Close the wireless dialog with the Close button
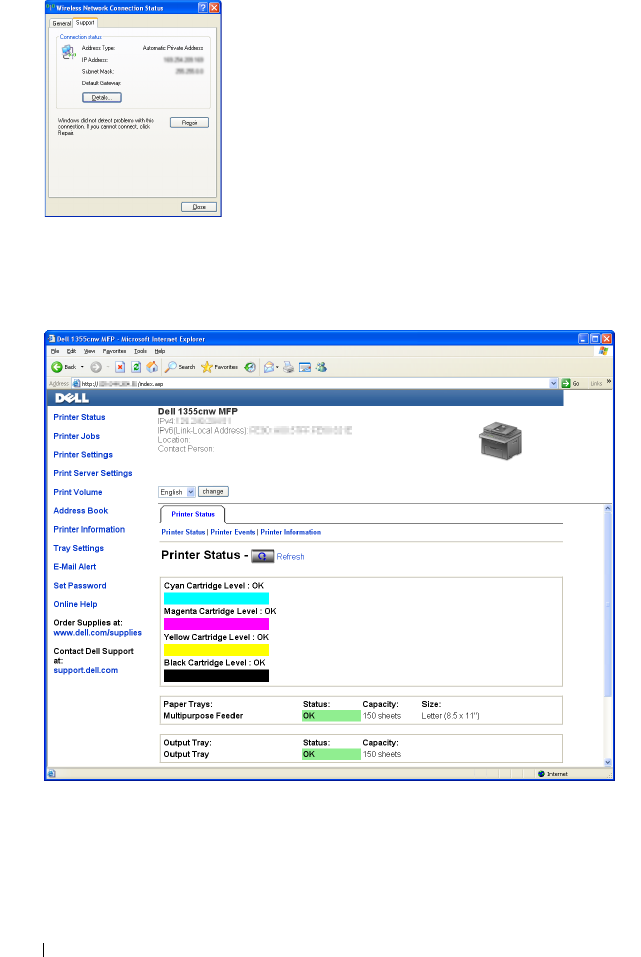 click(199, 207)
